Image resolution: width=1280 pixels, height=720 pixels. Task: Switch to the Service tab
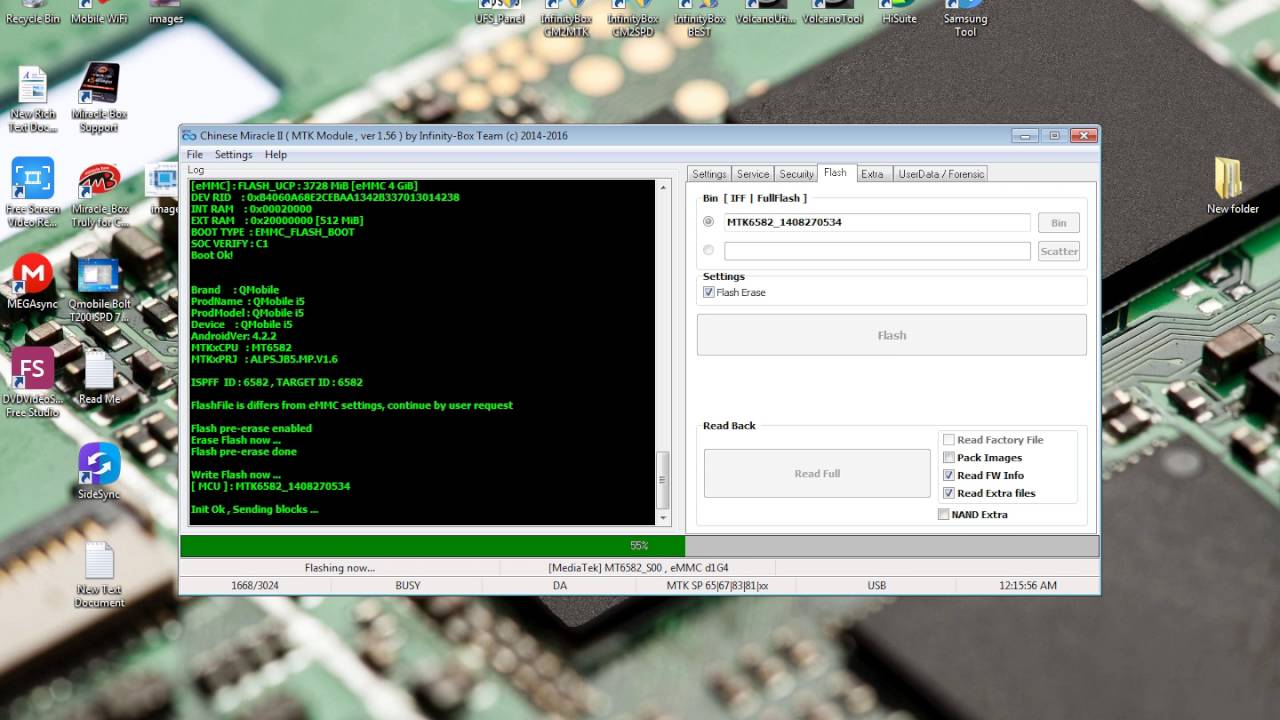[753, 174]
